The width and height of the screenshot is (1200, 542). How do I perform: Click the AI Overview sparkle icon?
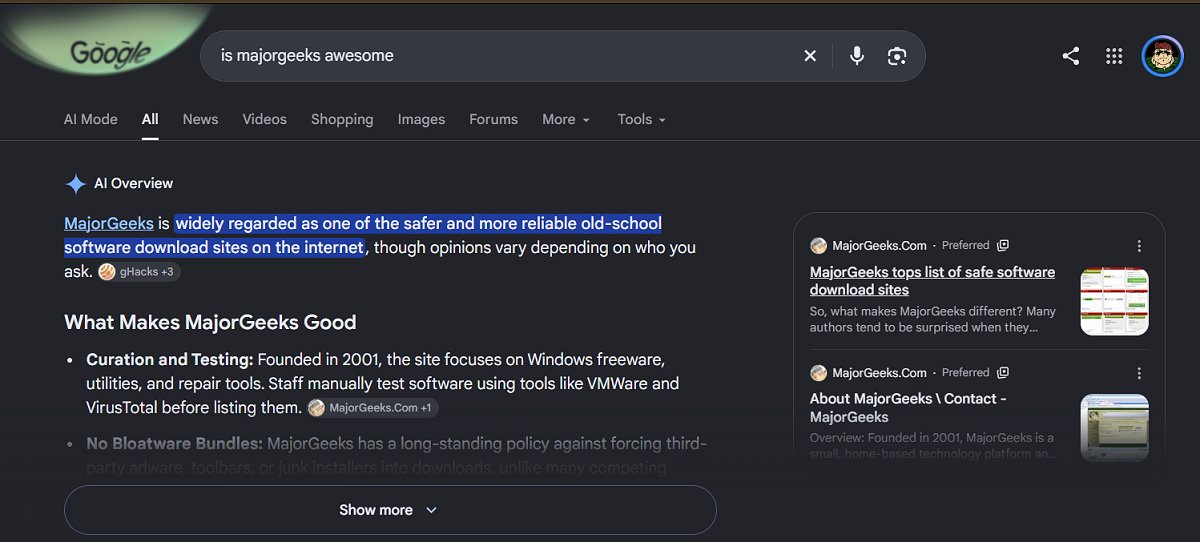[x=75, y=184]
